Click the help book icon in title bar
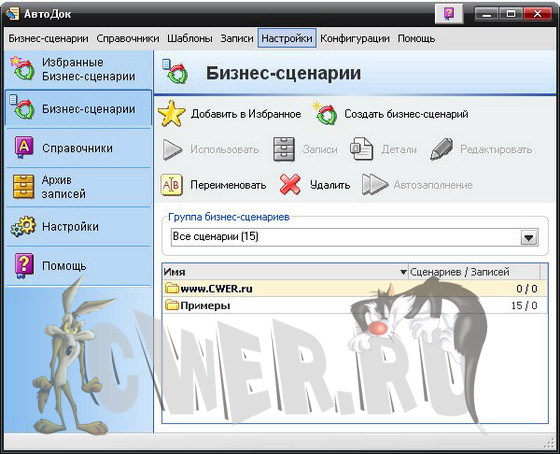This screenshot has width=560, height=454. click(449, 14)
